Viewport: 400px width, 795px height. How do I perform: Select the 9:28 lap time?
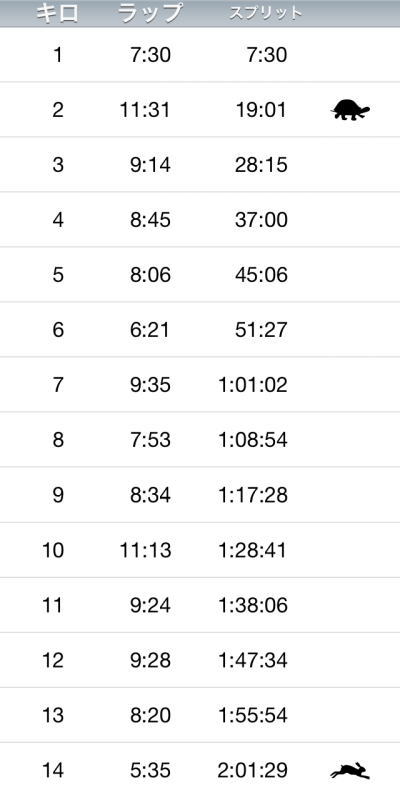point(150,660)
